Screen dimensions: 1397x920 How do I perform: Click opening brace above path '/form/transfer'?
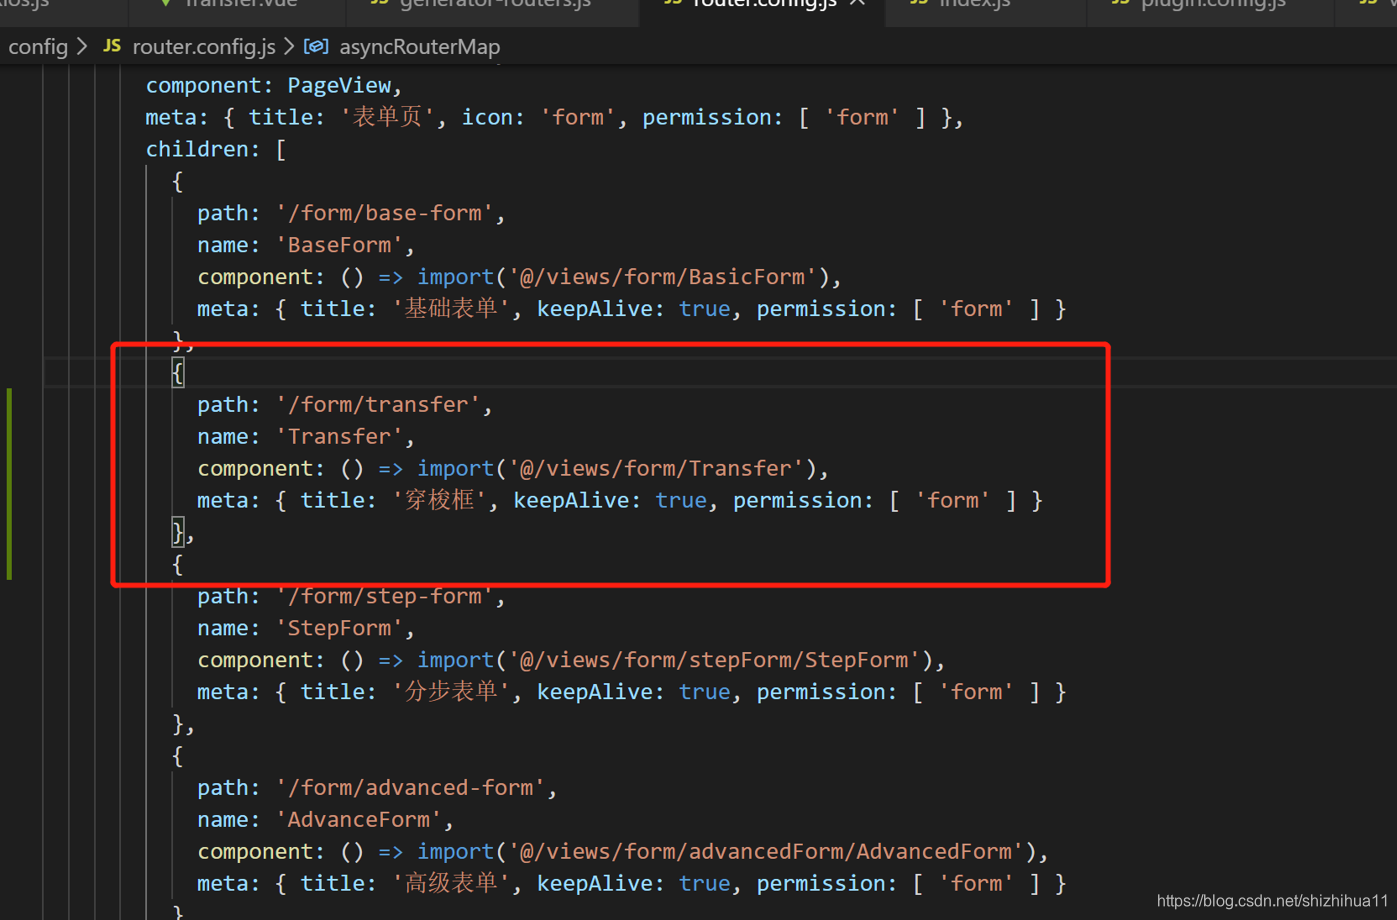178,373
